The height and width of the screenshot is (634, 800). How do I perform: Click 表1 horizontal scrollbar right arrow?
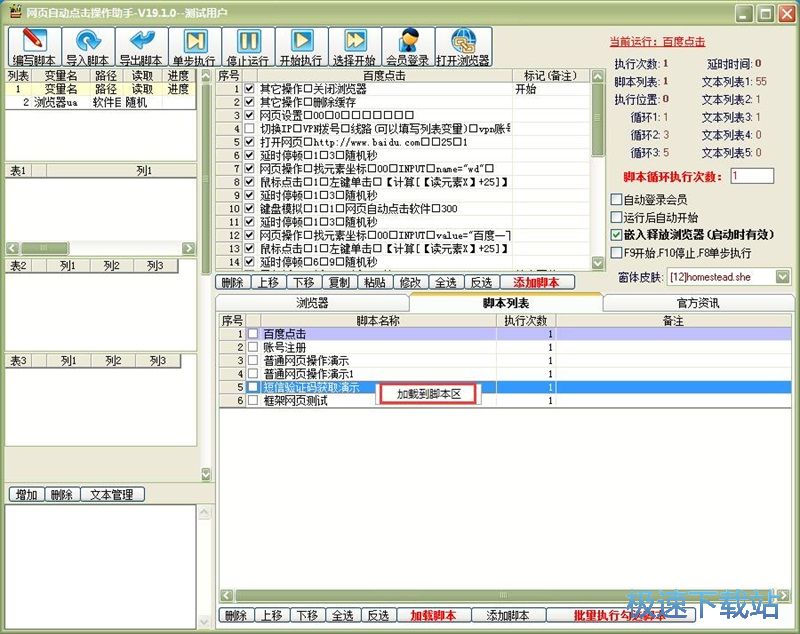189,248
